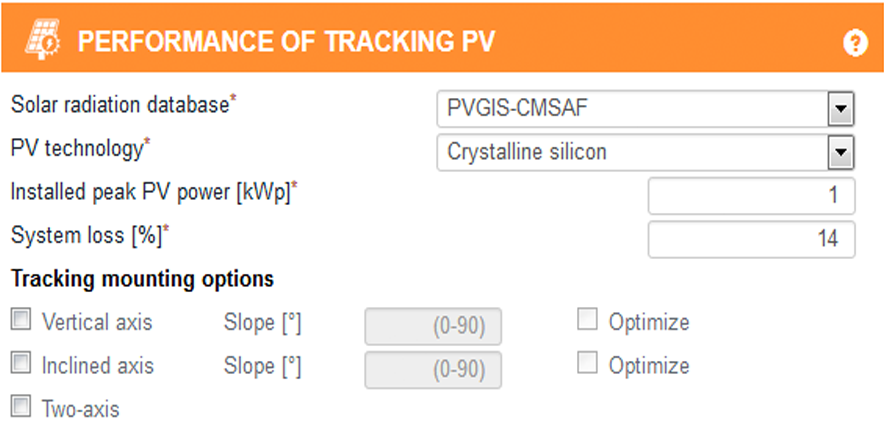Click the Solar radiation database label

point(124,104)
